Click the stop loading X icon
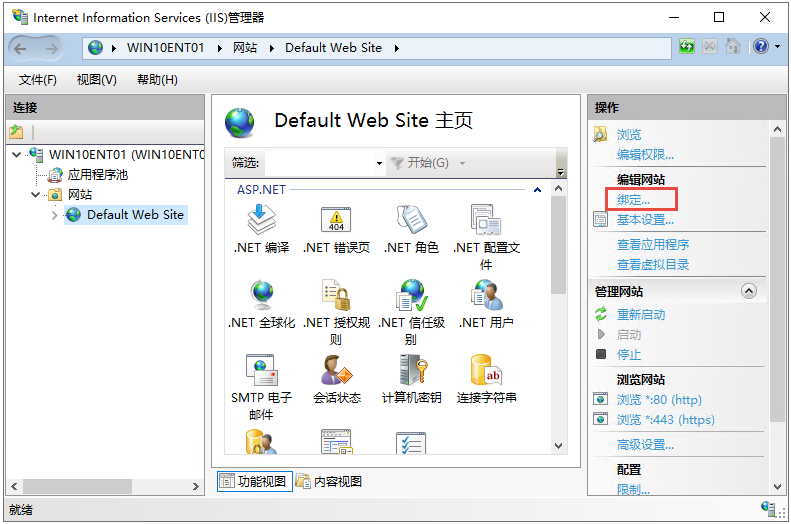This screenshot has width=791, height=524. pyautogui.click(x=710, y=47)
